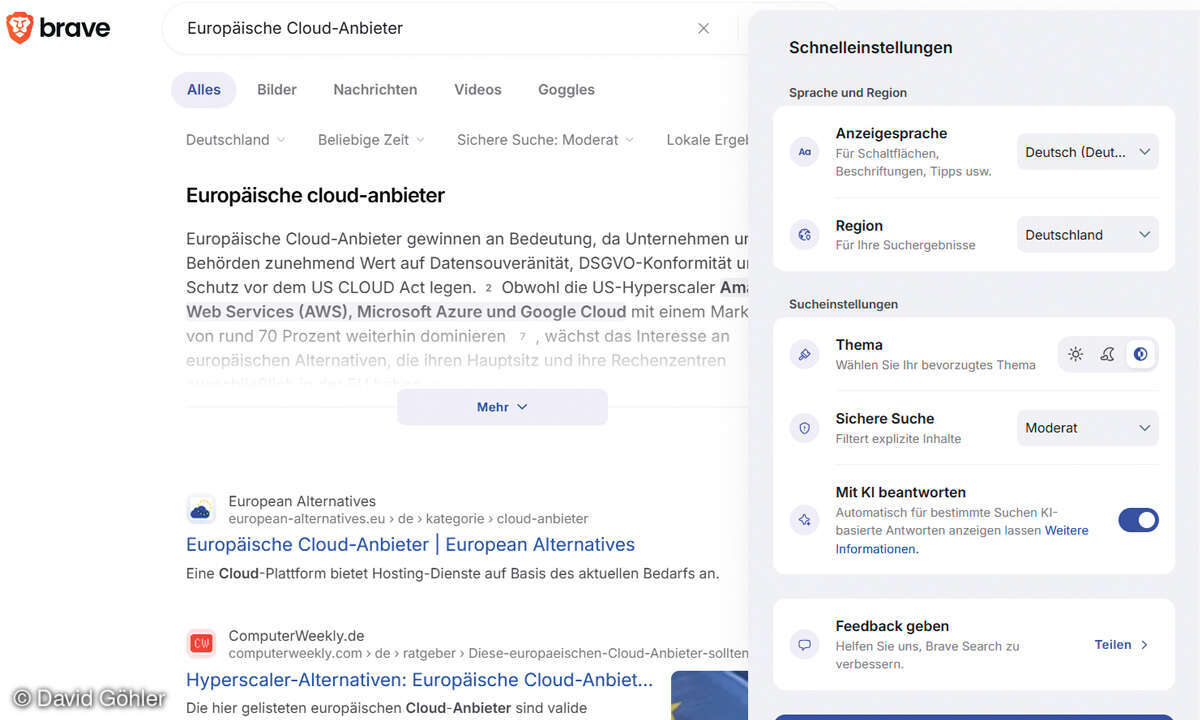Viewport: 1200px width, 720px height.
Task: Click the Feedback geben speech bubble icon
Action: pyautogui.click(x=804, y=645)
